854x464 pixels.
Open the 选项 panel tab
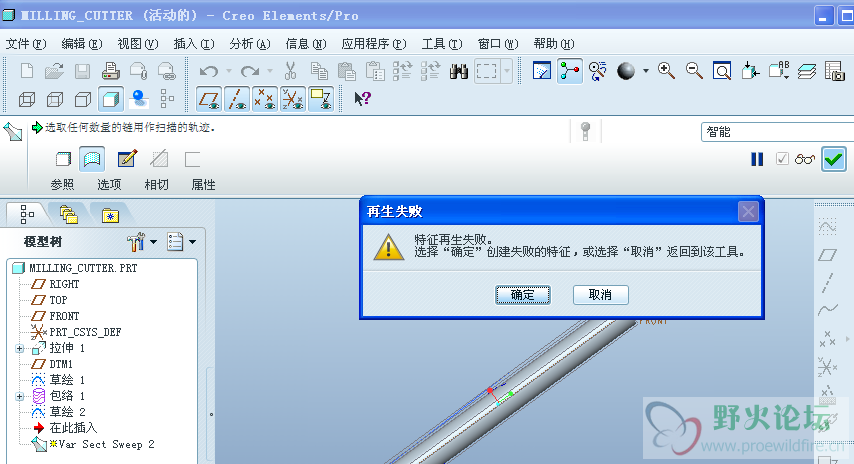[x=109, y=185]
